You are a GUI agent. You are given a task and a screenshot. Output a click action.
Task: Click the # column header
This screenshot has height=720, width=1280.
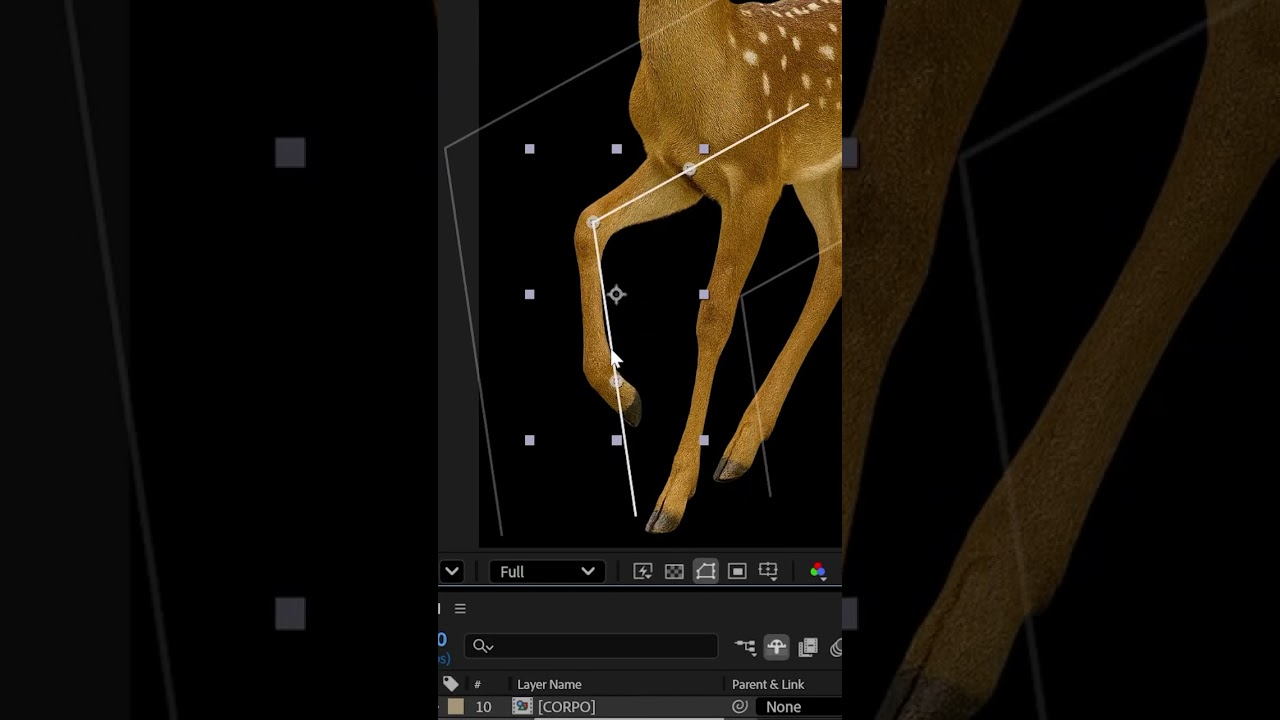coord(477,684)
